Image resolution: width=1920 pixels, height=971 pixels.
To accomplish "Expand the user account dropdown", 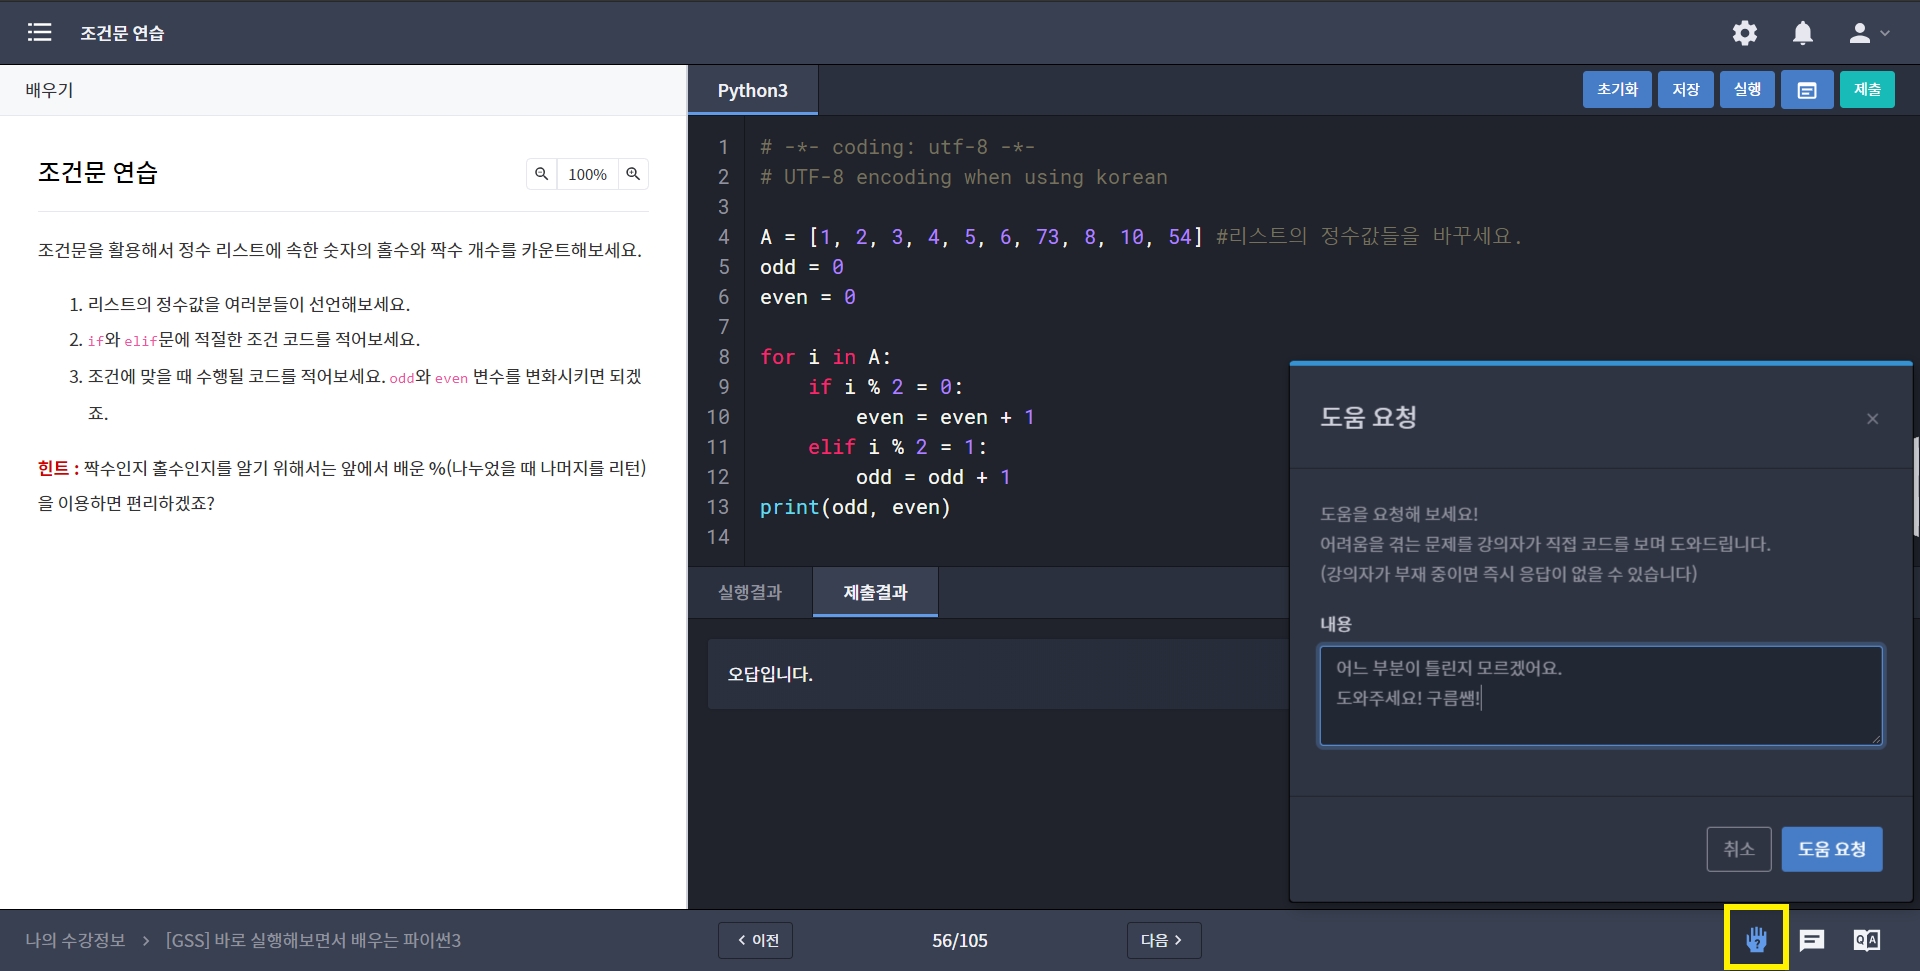I will [x=1868, y=33].
